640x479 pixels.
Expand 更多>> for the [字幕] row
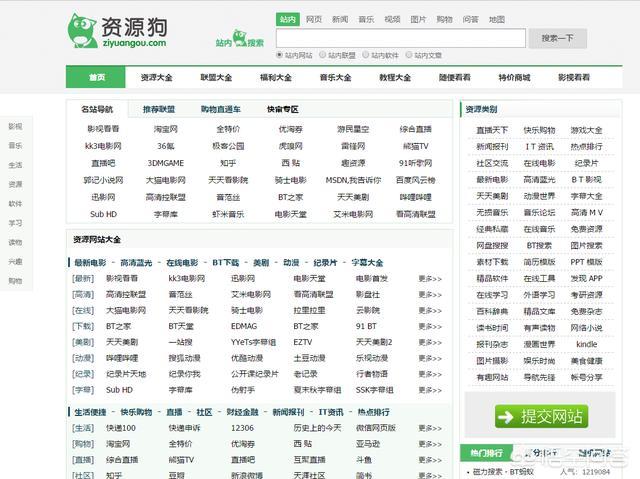430,390
